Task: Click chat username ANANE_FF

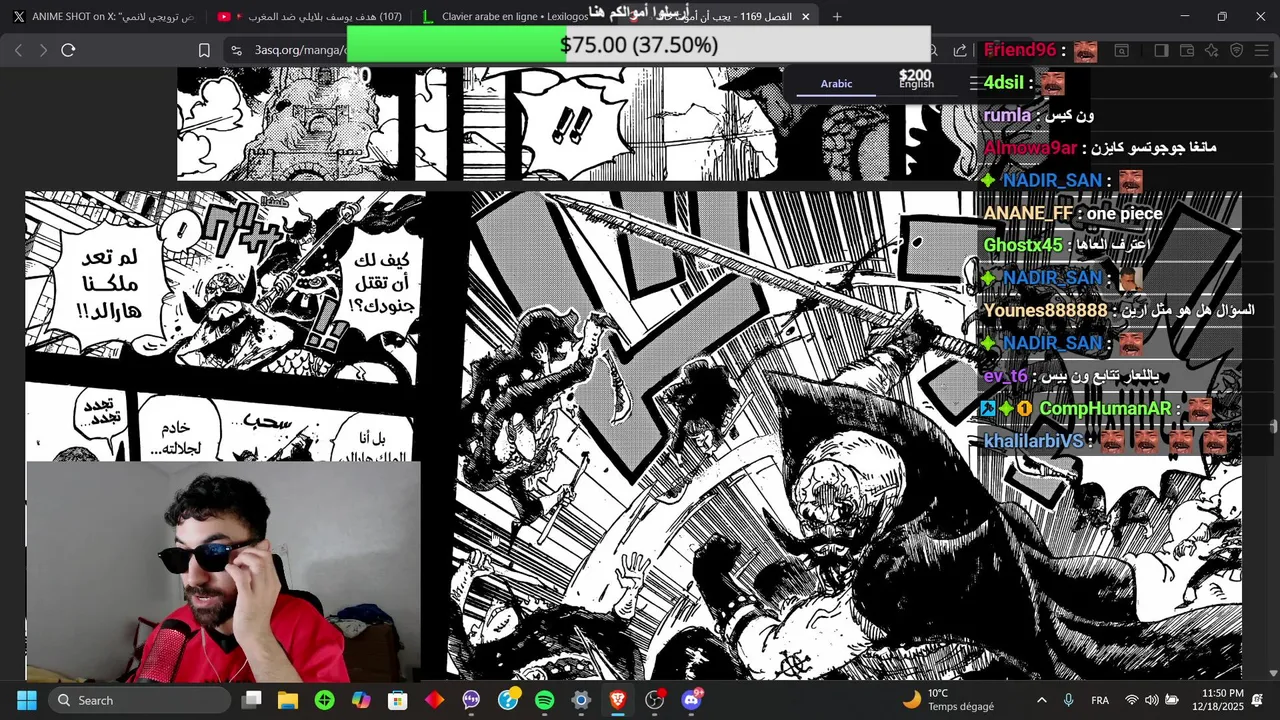Action: pyautogui.click(x=1028, y=213)
